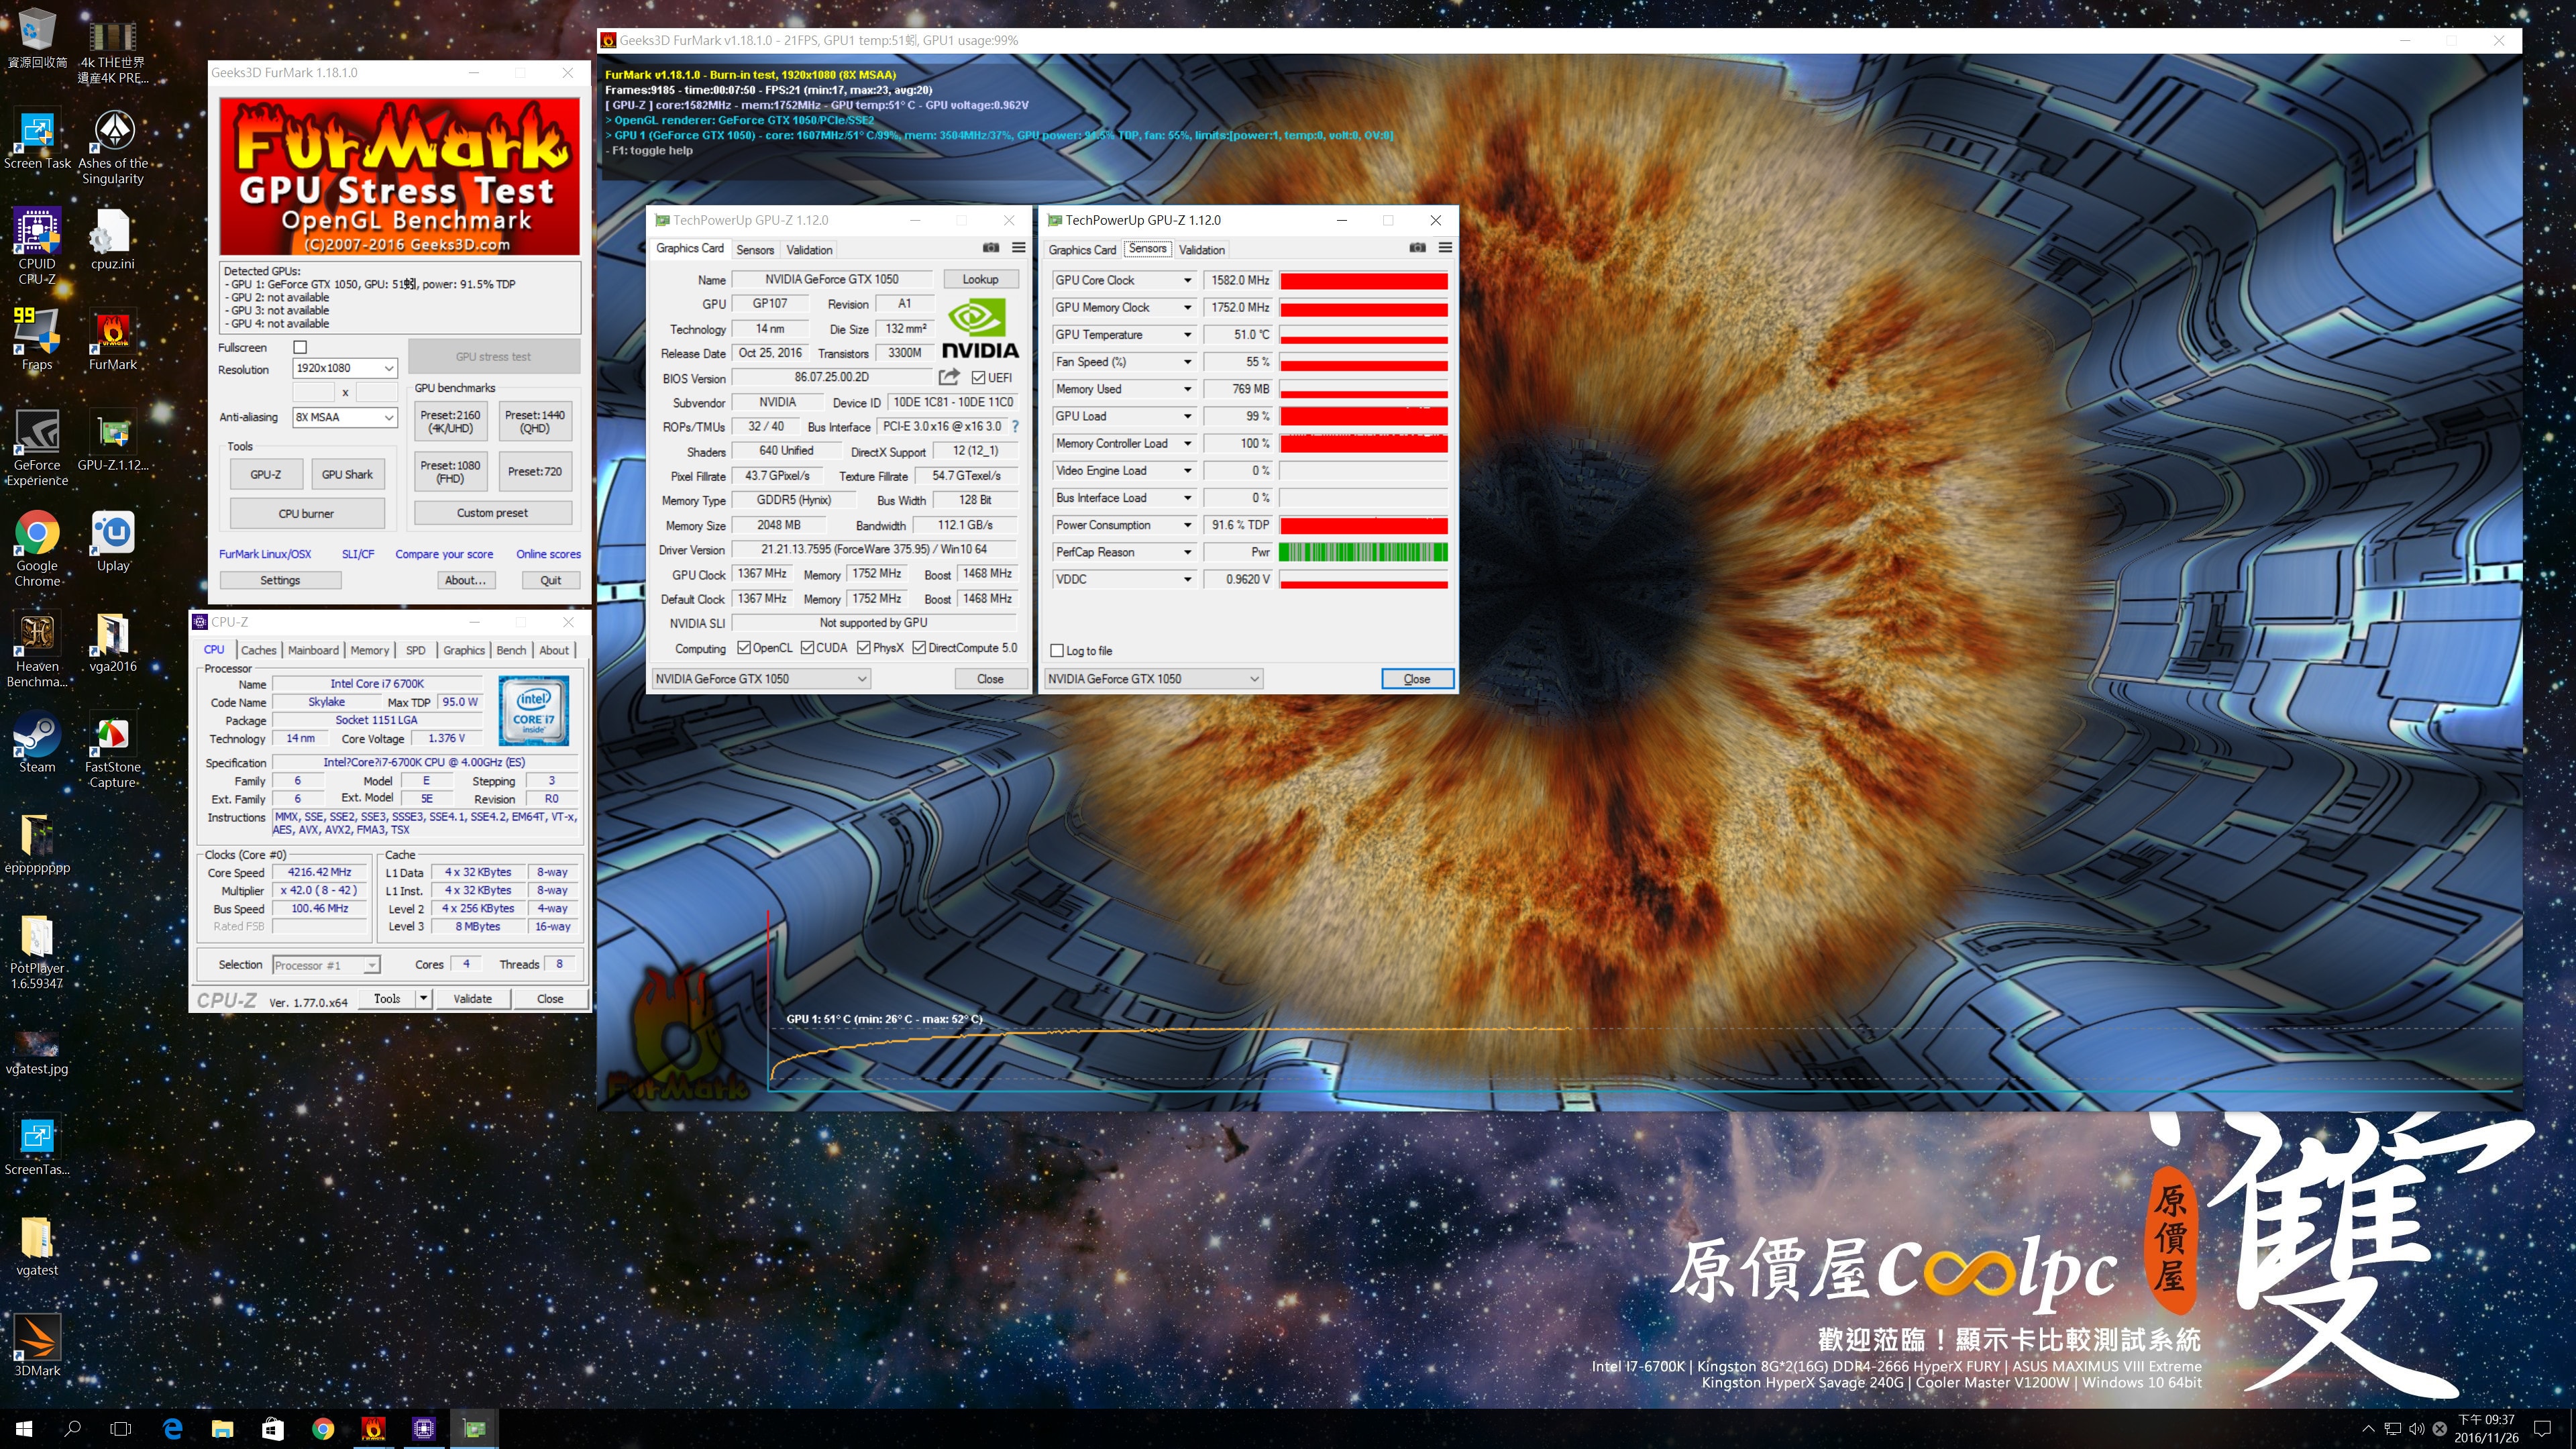
Task: Open CPU-Z Tools dropdown arrow
Action: click(x=423, y=998)
